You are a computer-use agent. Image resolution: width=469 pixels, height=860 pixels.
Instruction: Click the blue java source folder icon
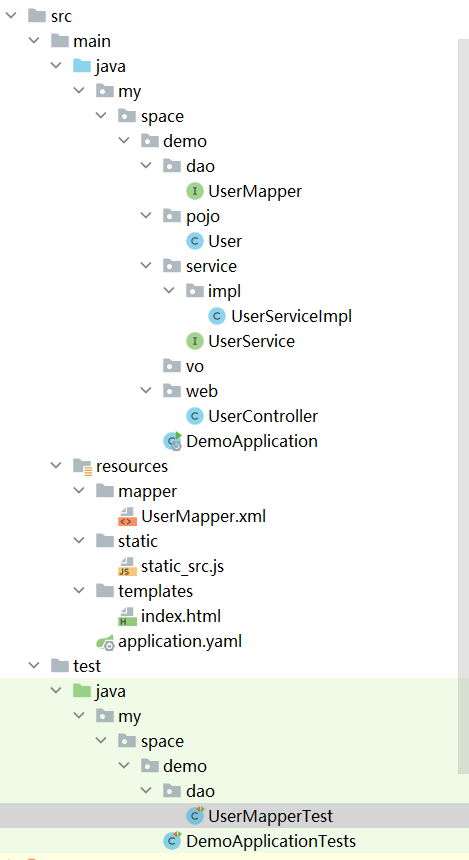point(82,66)
